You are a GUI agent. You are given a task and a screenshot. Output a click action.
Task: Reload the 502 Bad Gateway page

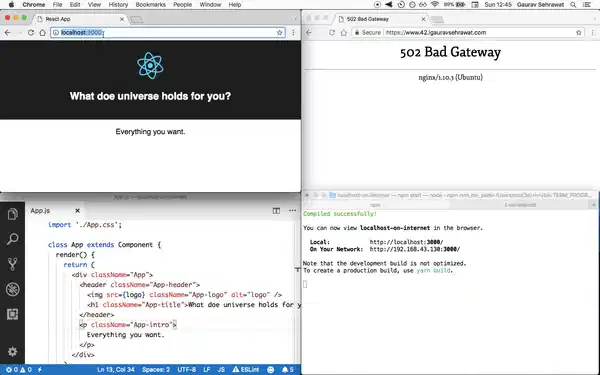[332, 33]
